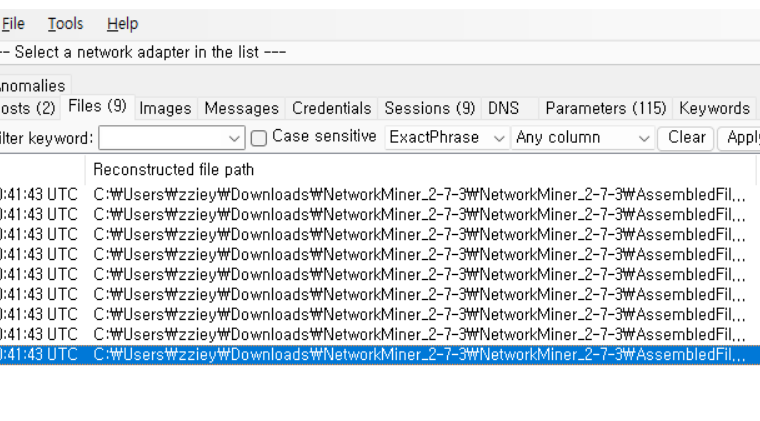The image size is (760, 421).
Task: Click the Clear filter button
Action: pos(686,138)
